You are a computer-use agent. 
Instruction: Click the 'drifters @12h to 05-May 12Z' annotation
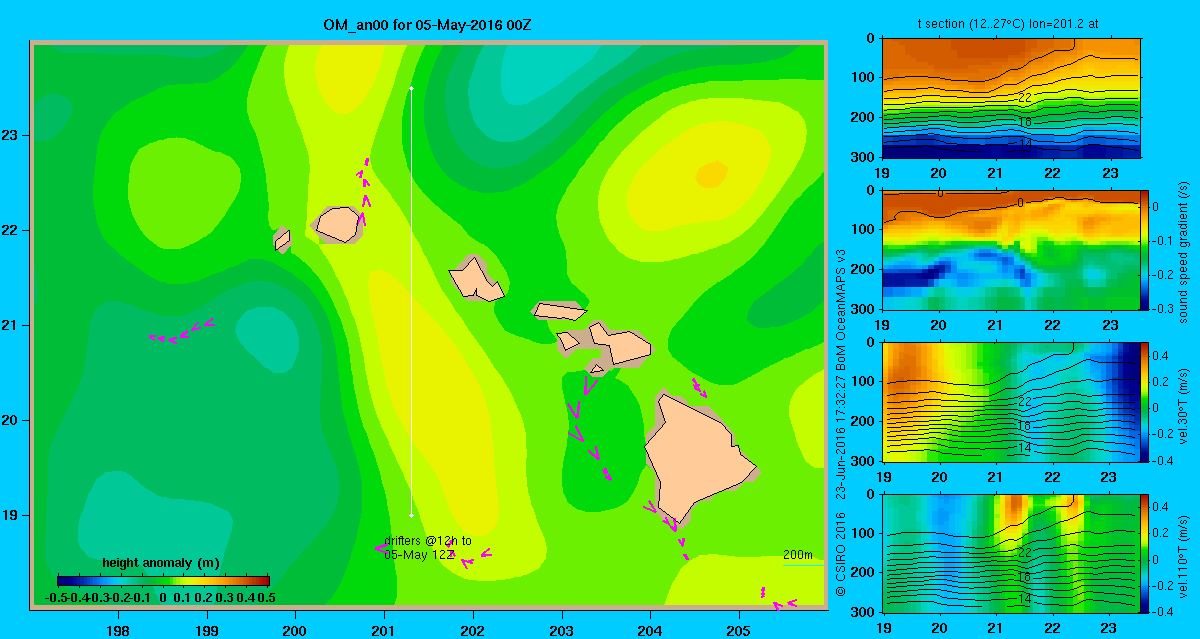(x=427, y=548)
